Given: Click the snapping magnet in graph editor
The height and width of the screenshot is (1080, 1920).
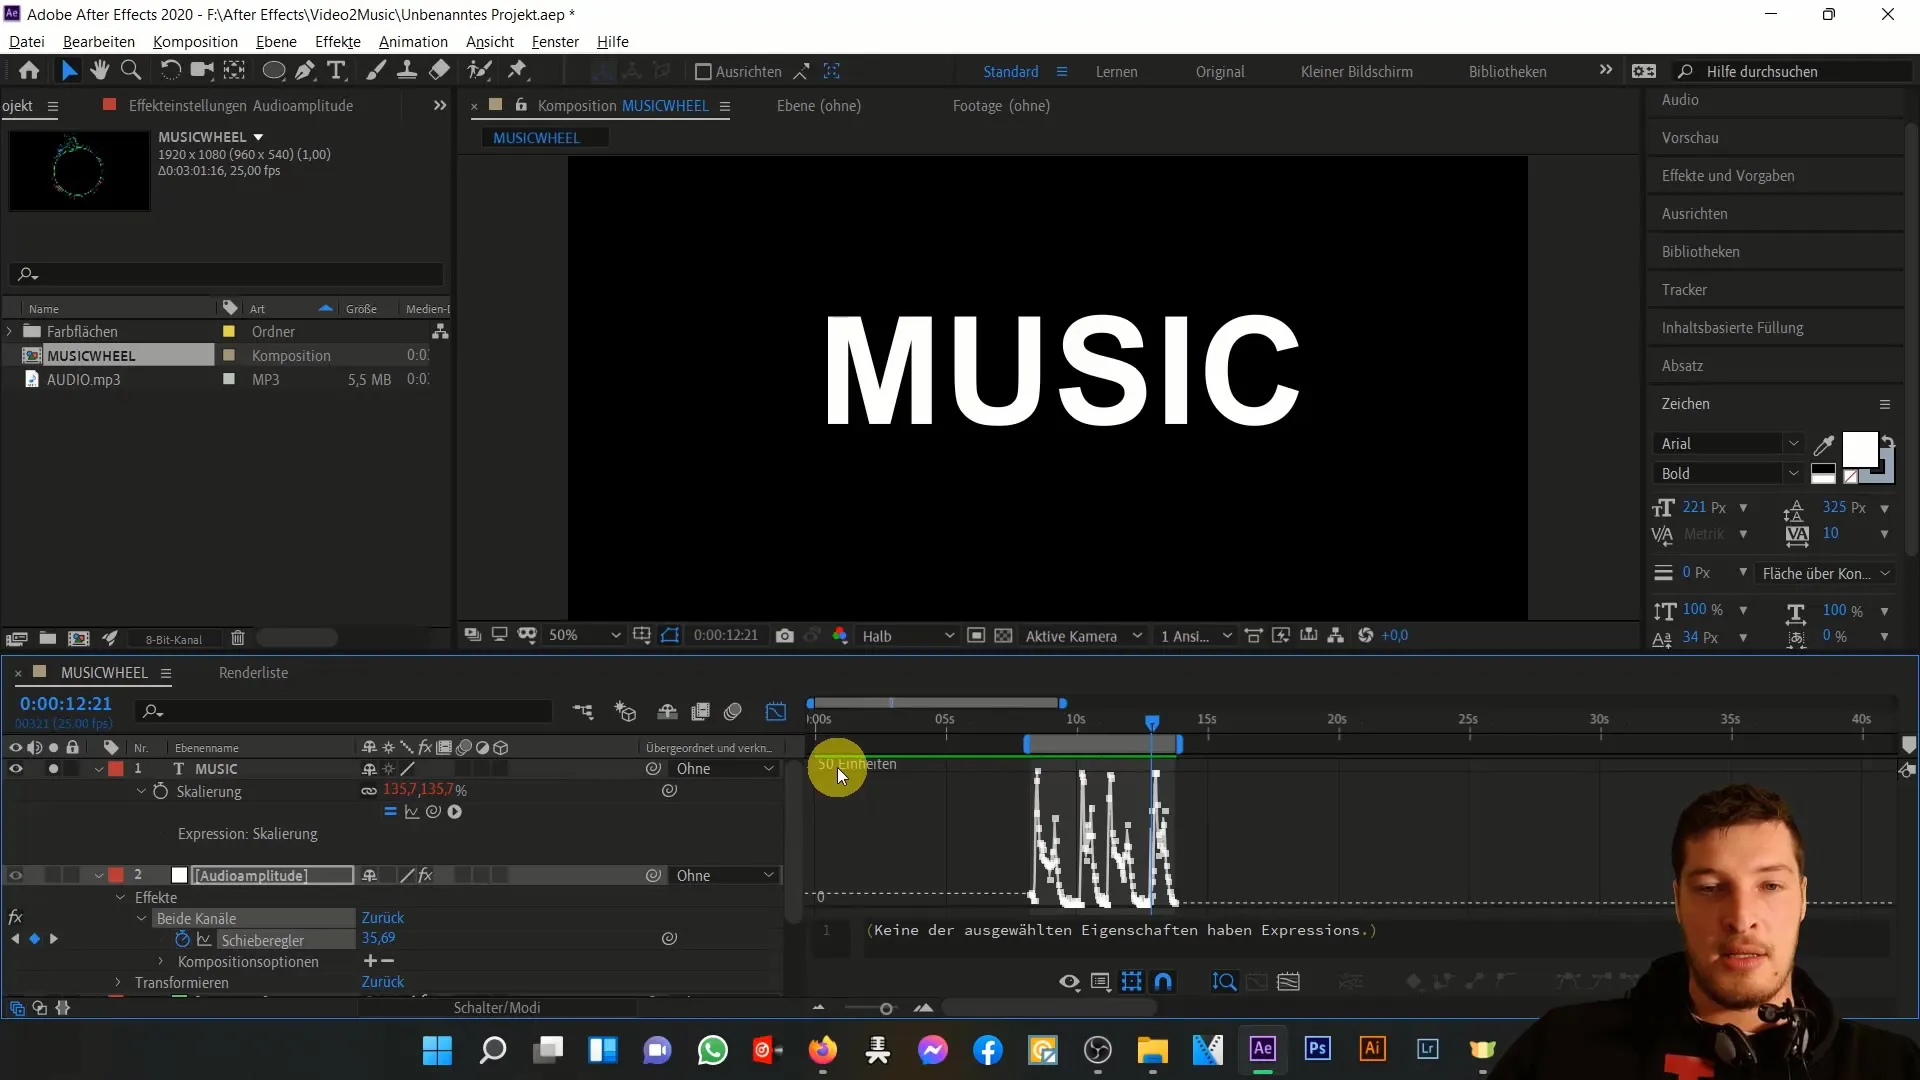Looking at the screenshot, I should pos(1163,982).
